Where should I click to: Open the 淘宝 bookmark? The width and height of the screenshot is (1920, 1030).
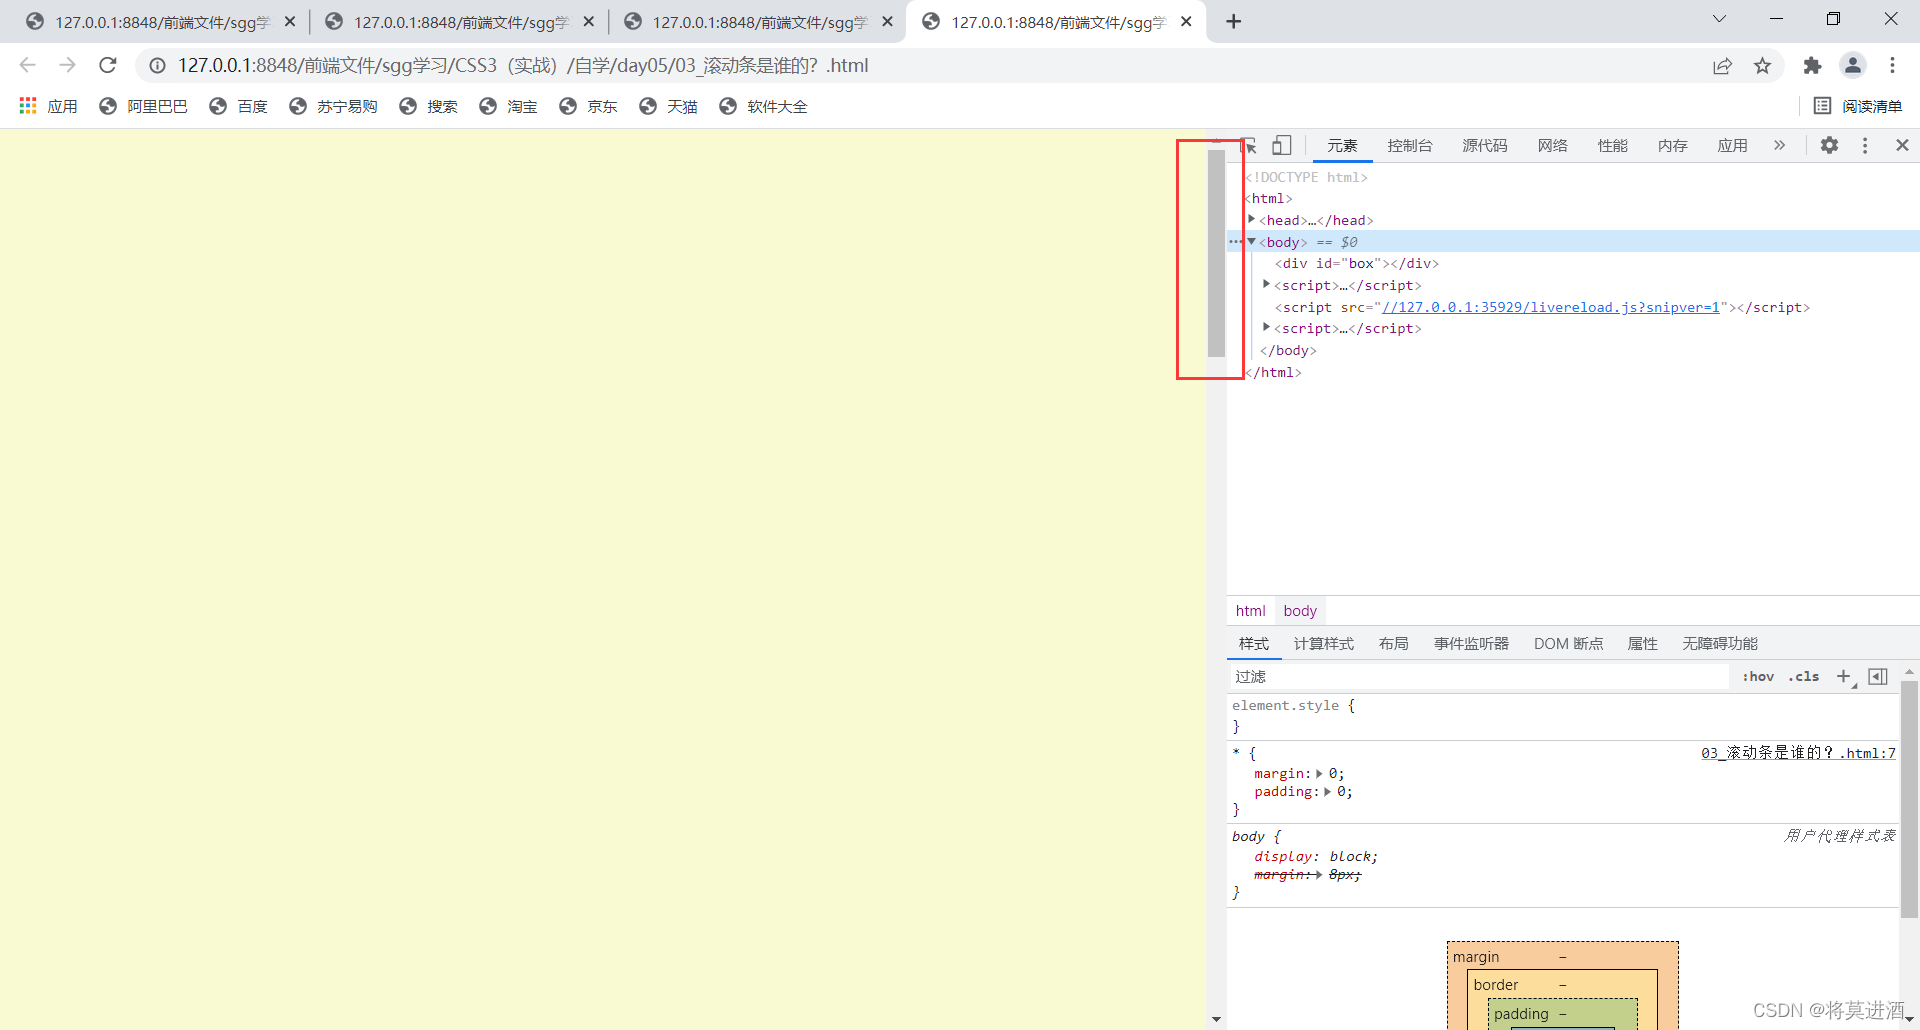(508, 106)
